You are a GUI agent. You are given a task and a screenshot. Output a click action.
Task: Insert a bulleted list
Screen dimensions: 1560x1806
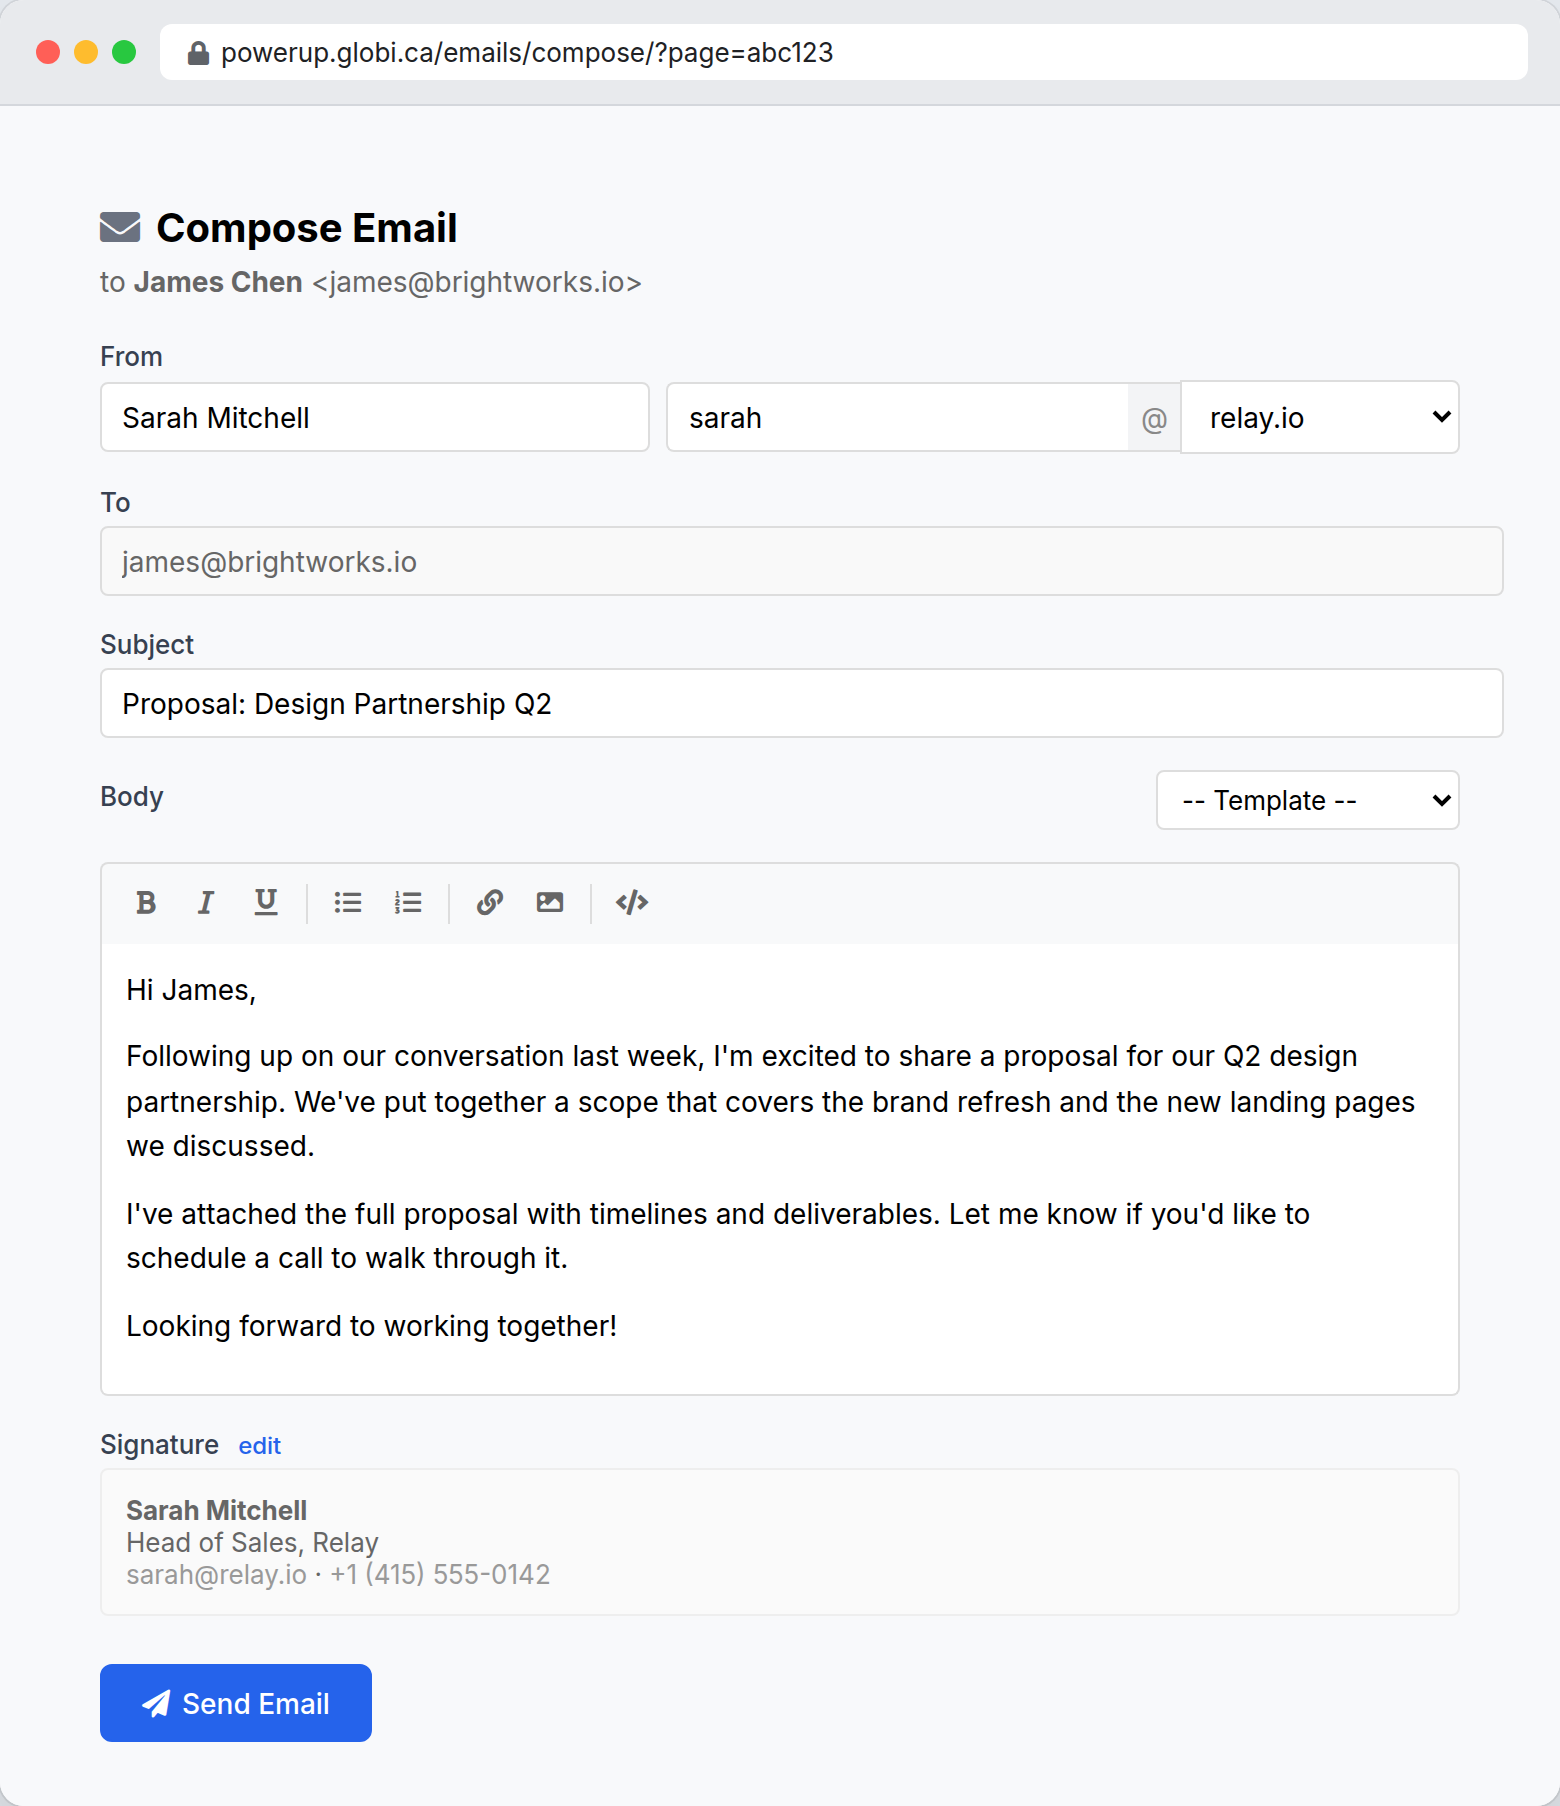(x=347, y=903)
